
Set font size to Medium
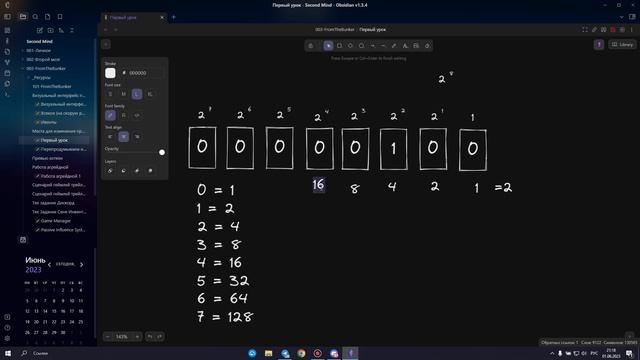click(x=124, y=94)
